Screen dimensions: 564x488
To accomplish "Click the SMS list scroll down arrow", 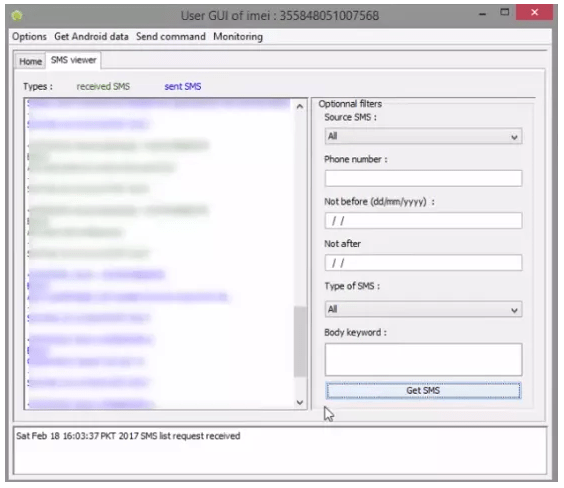I will (x=300, y=402).
